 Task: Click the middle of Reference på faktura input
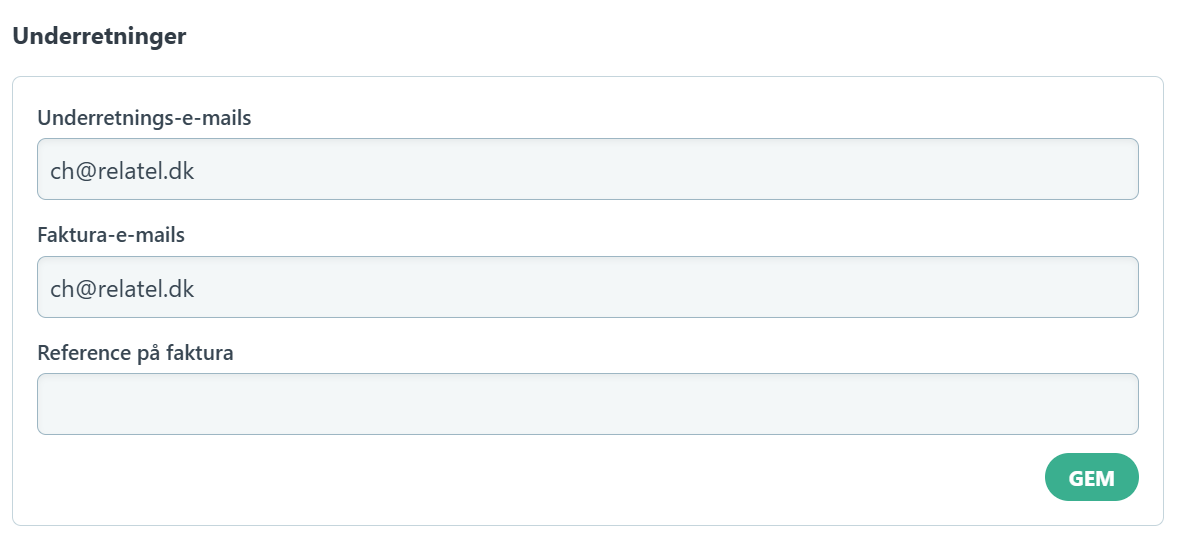point(587,404)
